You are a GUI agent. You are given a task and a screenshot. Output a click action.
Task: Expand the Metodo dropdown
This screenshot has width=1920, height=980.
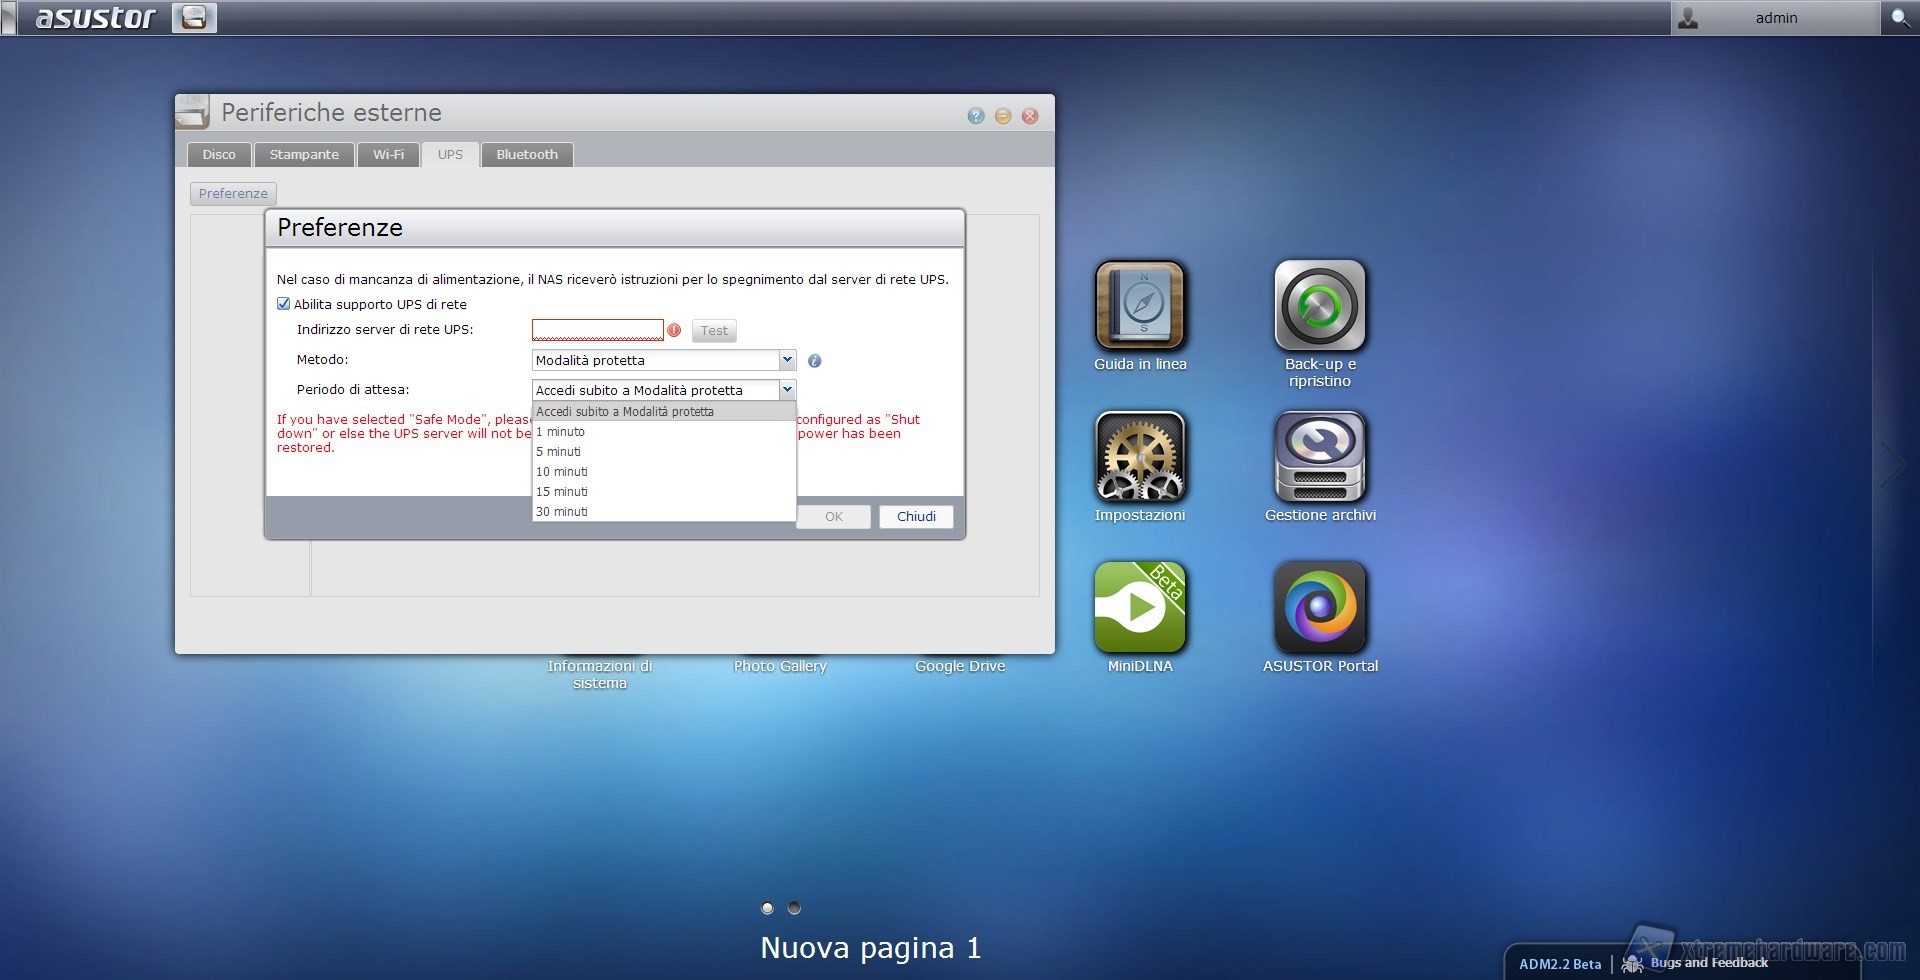tap(787, 360)
